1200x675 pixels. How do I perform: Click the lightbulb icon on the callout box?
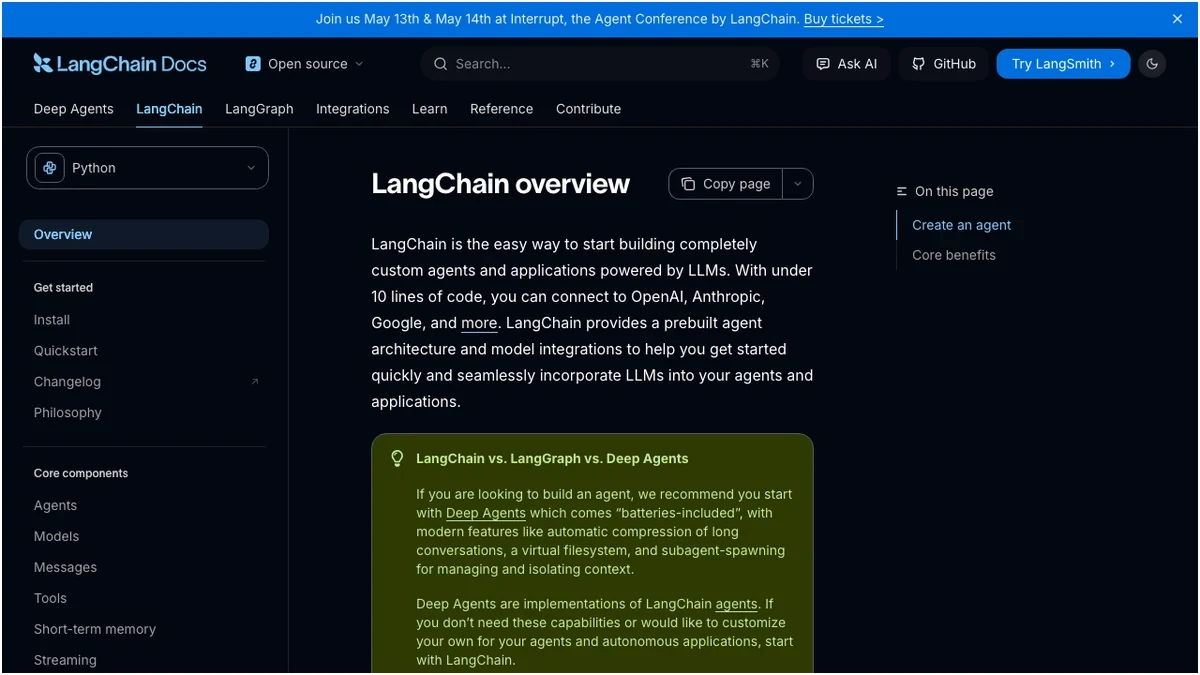[x=396, y=457]
